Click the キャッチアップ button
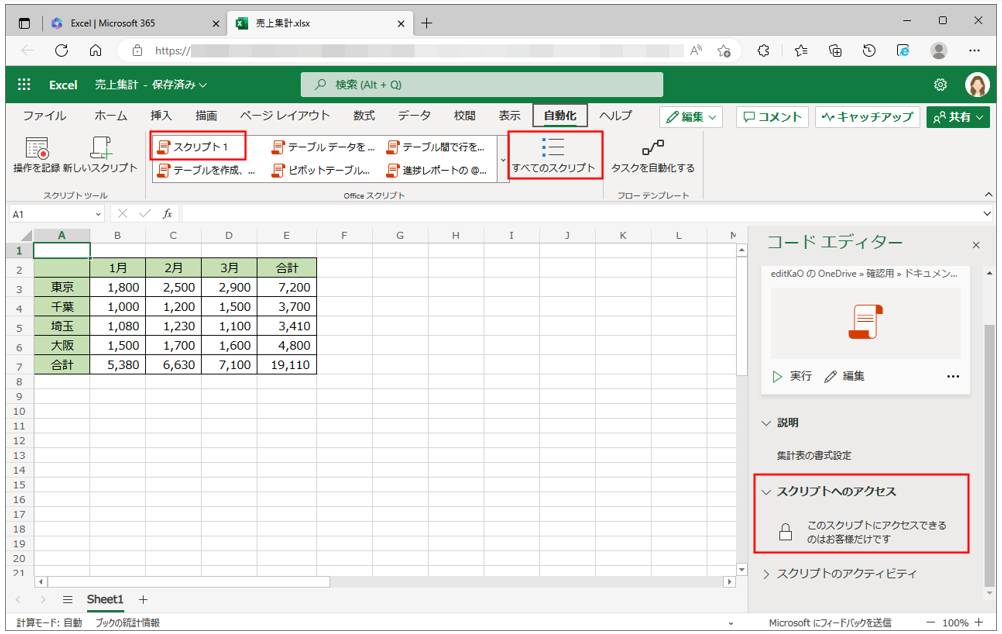This screenshot has height=634, width=1002. pyautogui.click(x=868, y=117)
